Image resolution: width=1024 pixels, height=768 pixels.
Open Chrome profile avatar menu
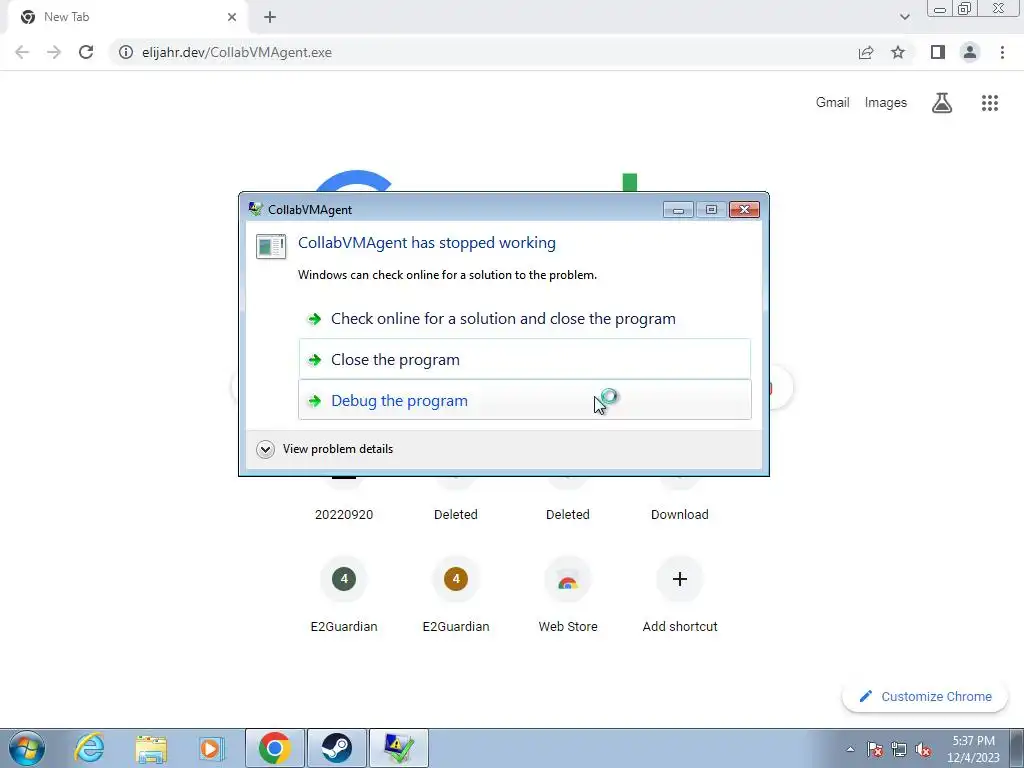[x=970, y=52]
